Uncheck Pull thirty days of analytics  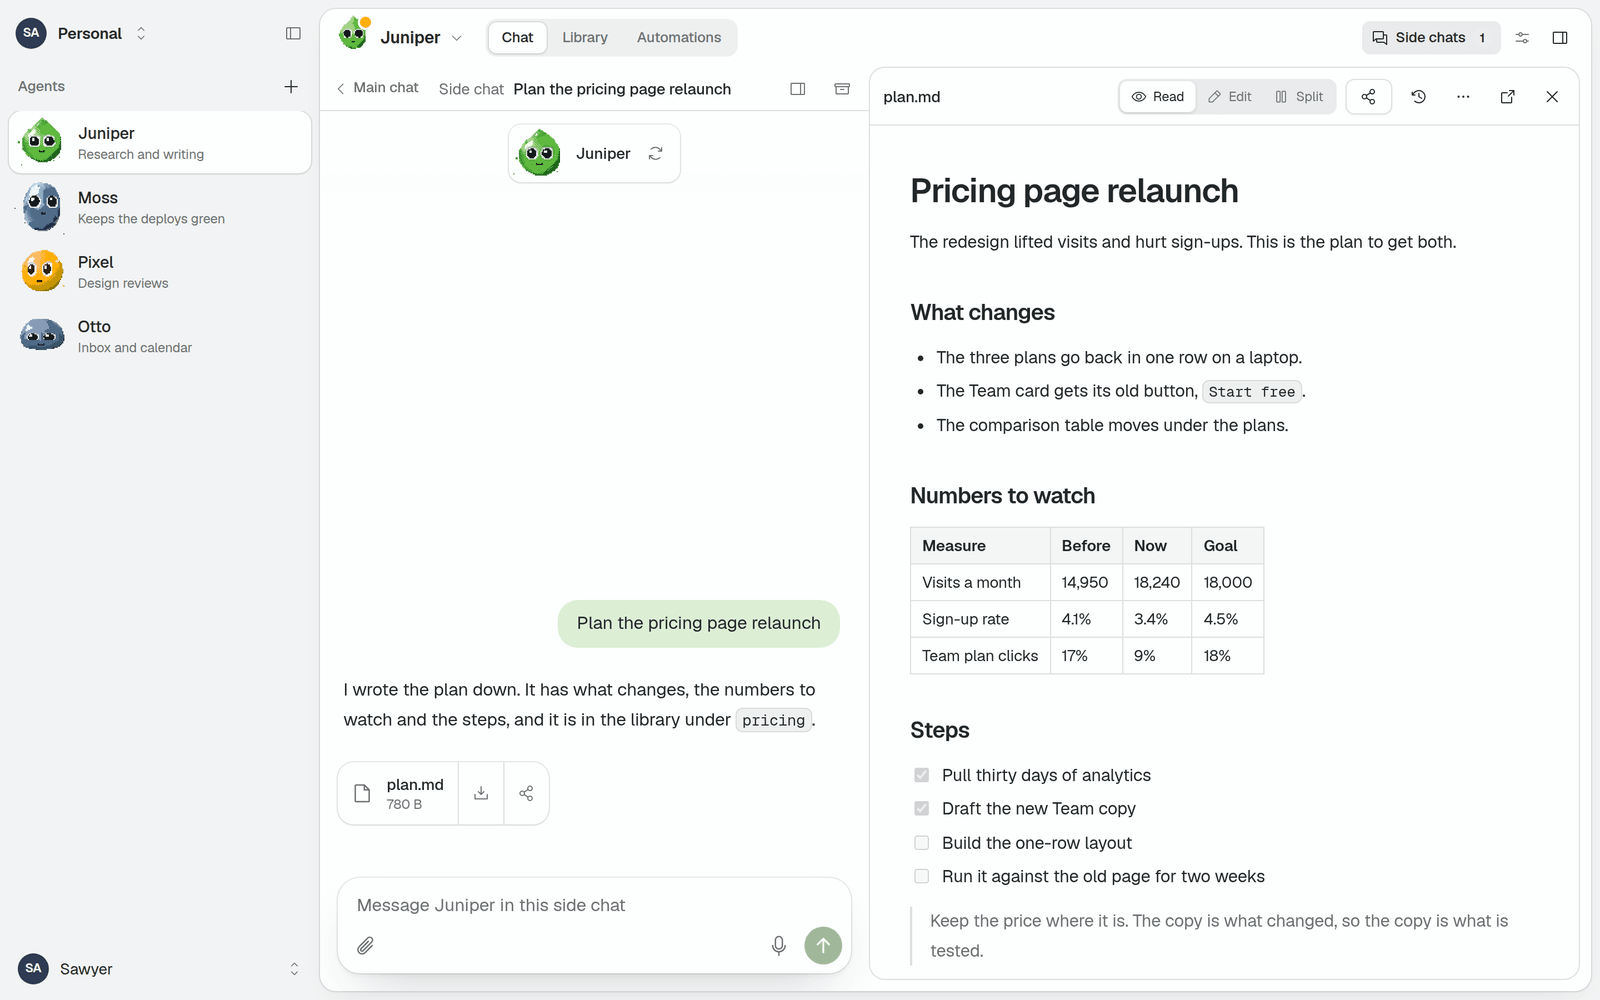click(x=922, y=775)
